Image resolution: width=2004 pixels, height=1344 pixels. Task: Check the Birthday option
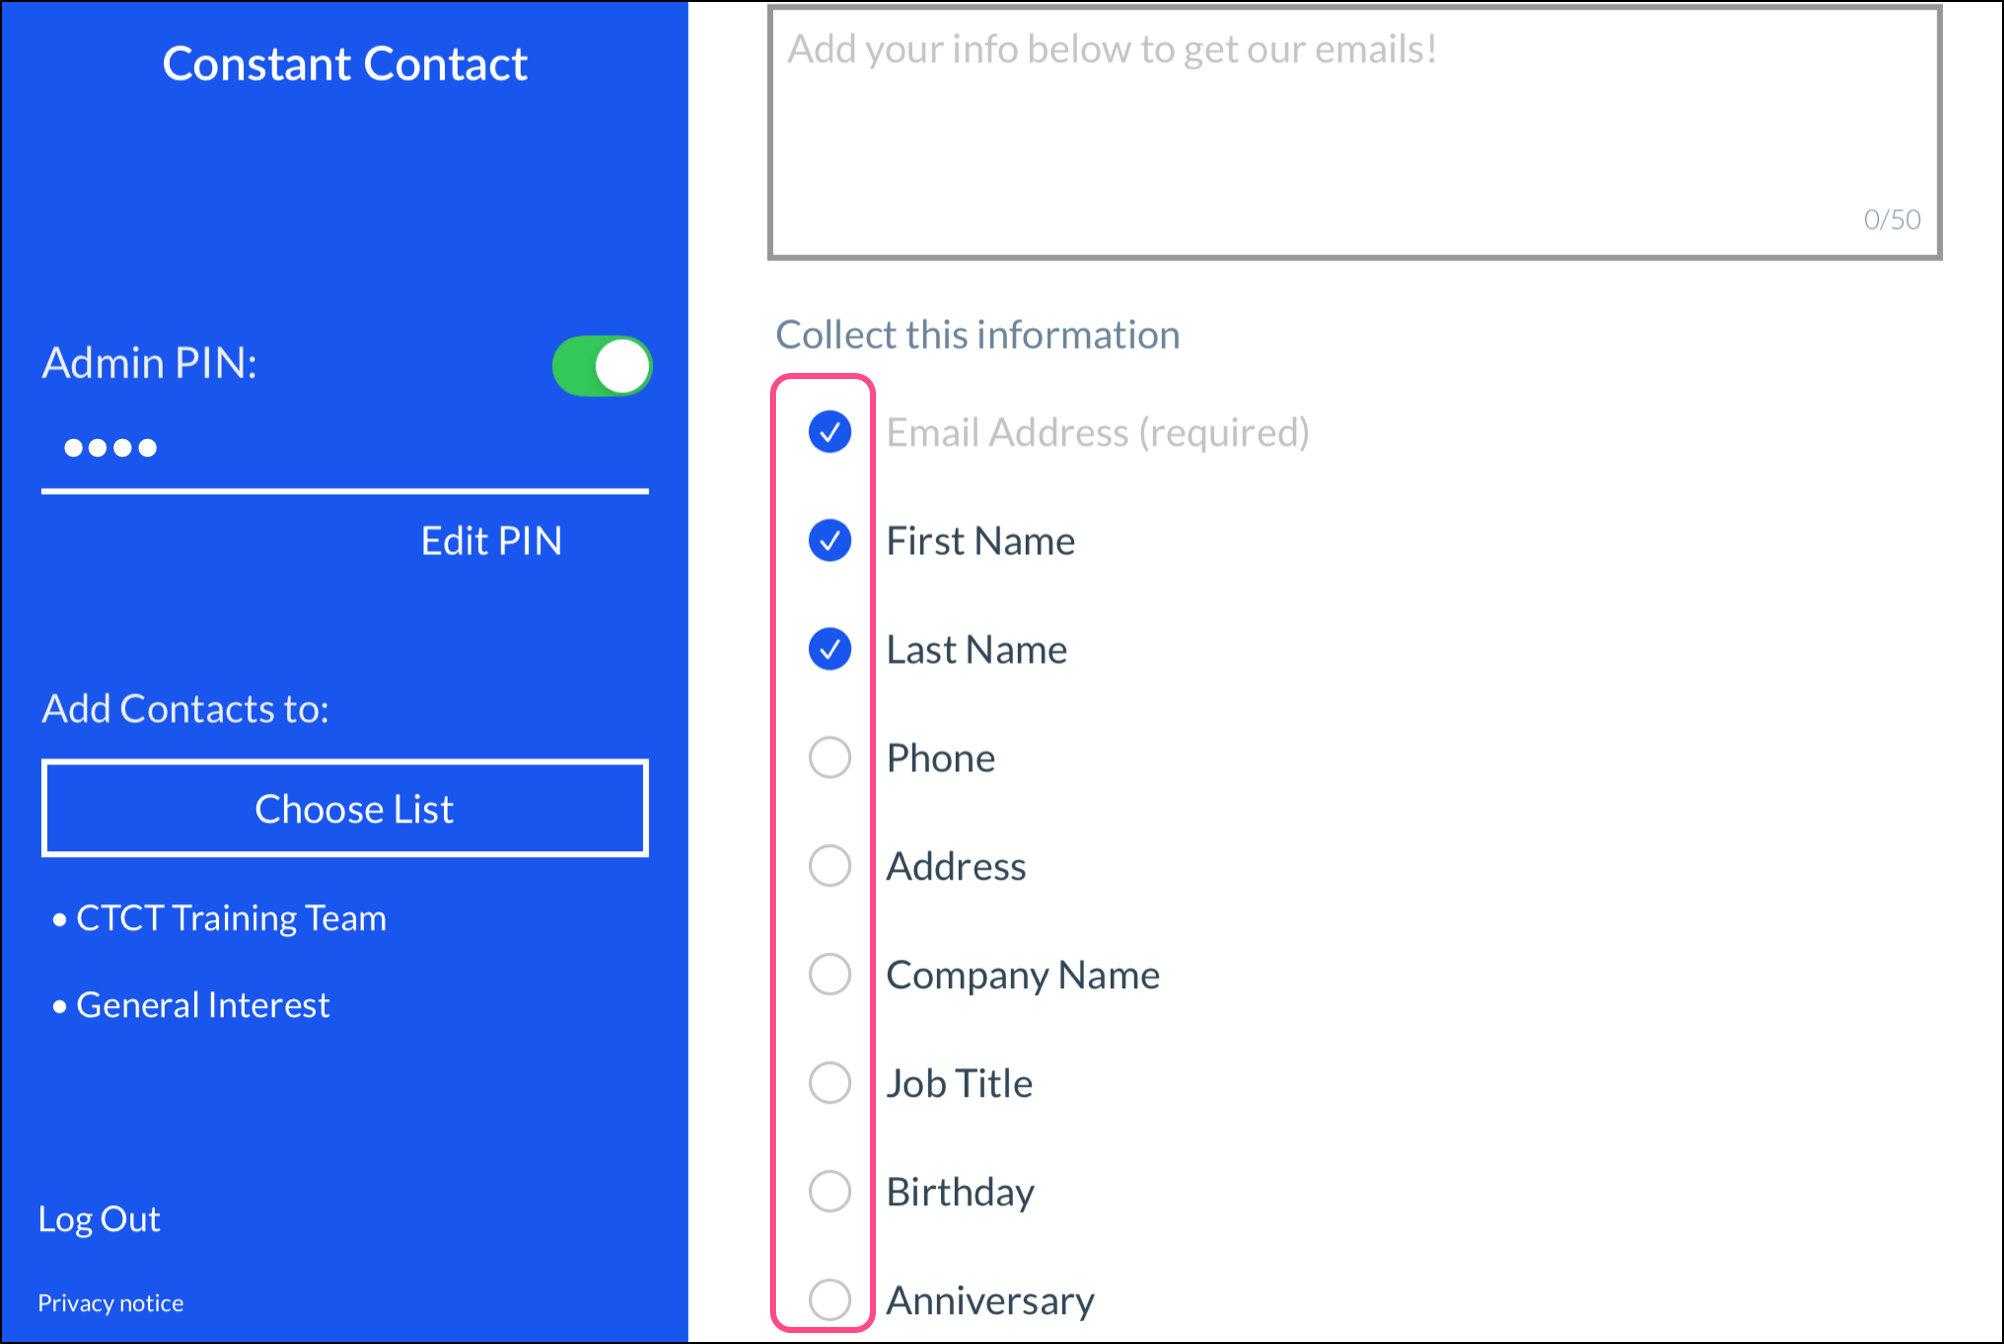click(830, 1192)
